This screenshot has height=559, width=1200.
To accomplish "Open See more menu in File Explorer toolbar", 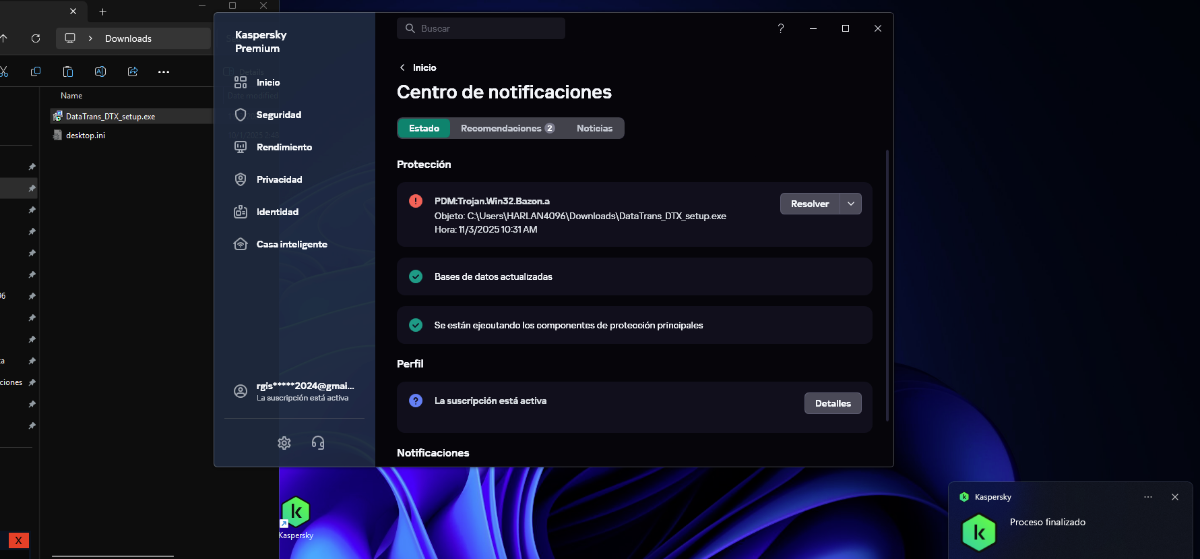I will point(164,71).
